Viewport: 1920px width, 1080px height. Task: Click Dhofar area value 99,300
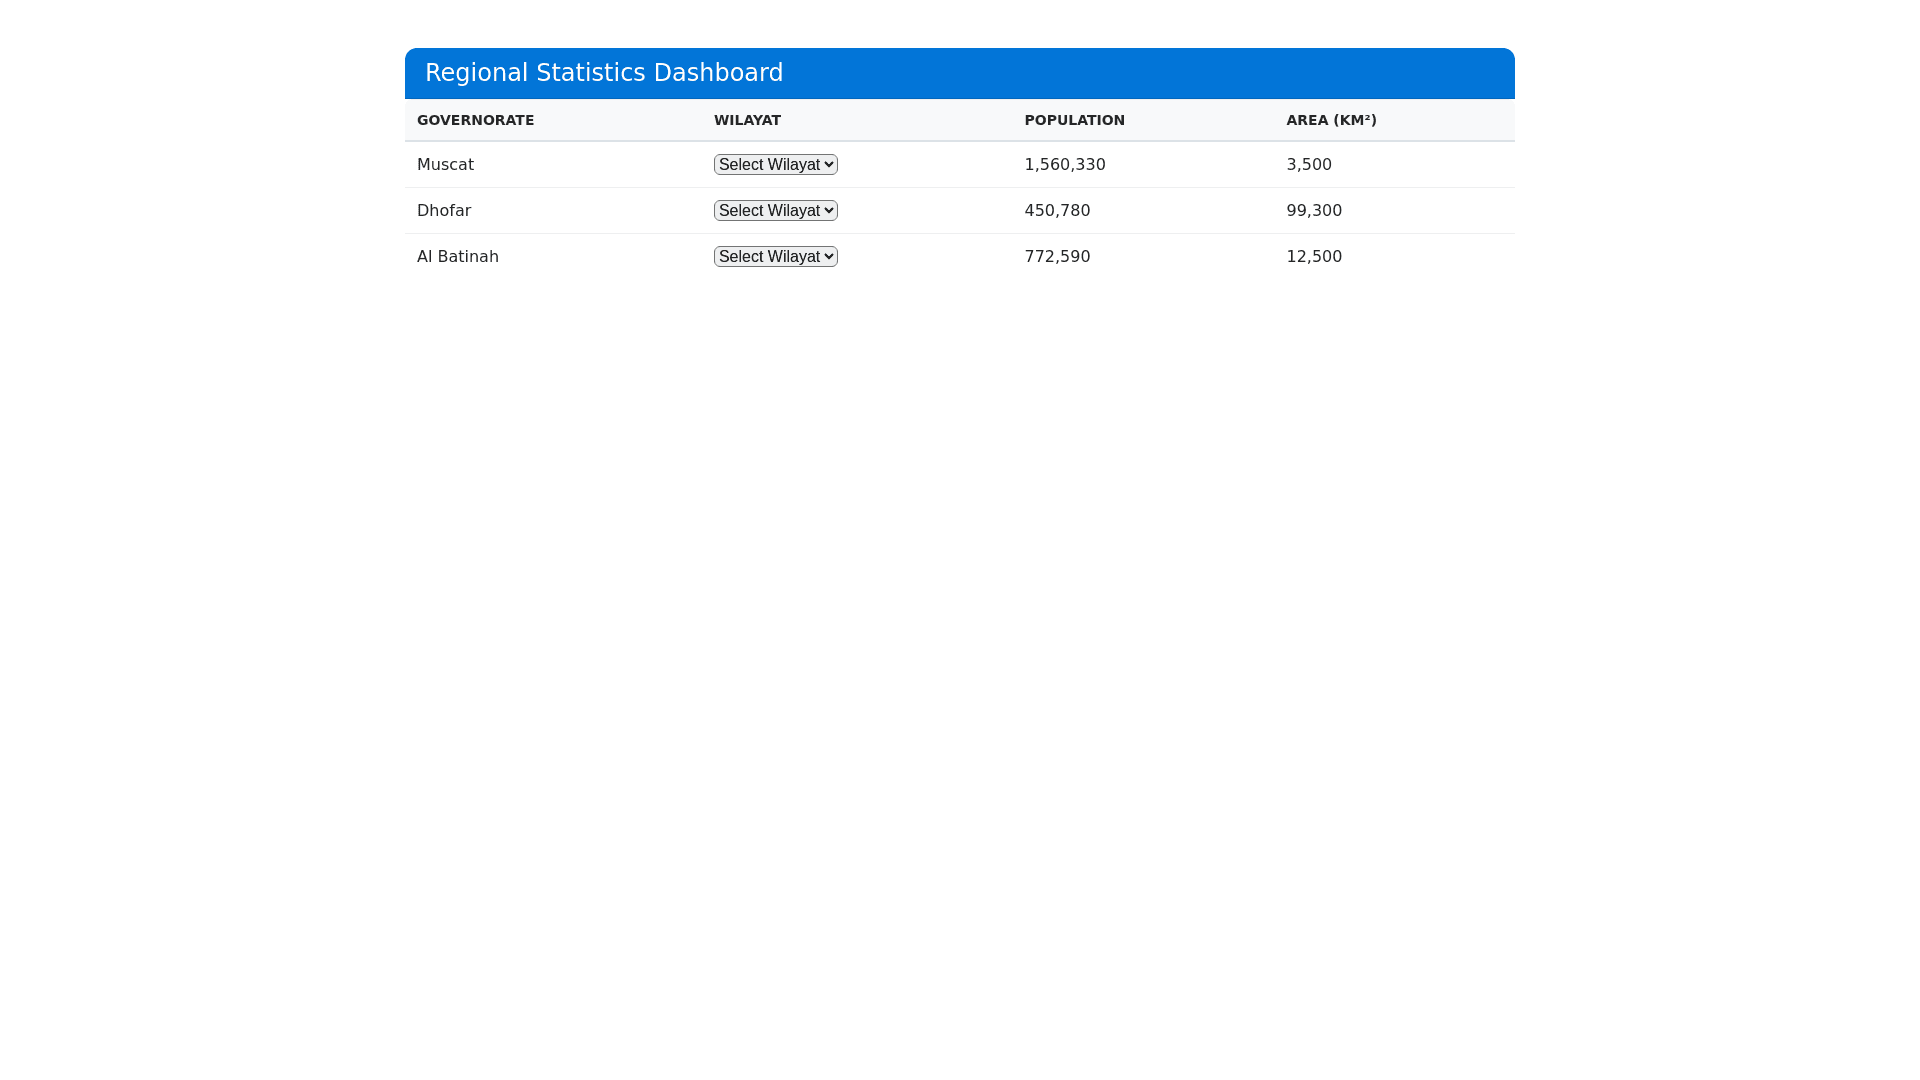1314,210
